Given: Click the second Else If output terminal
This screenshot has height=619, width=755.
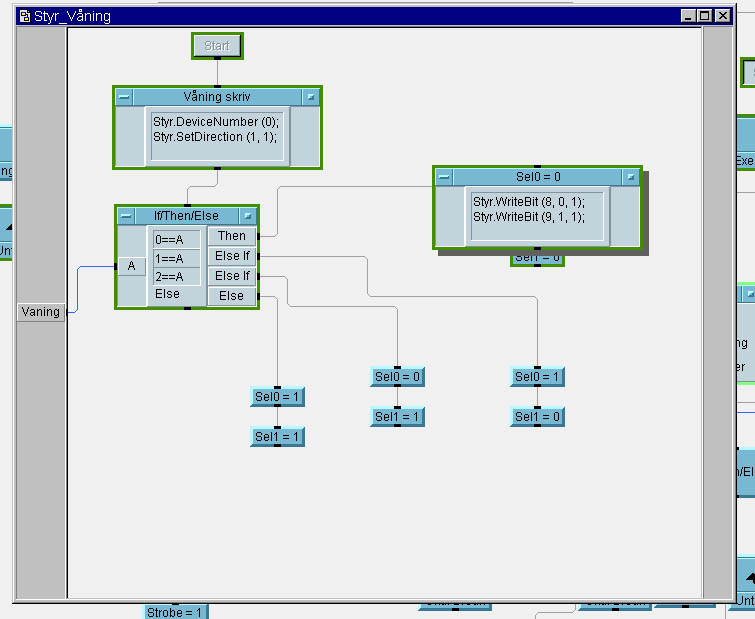Looking at the screenshot, I should click(231, 276).
